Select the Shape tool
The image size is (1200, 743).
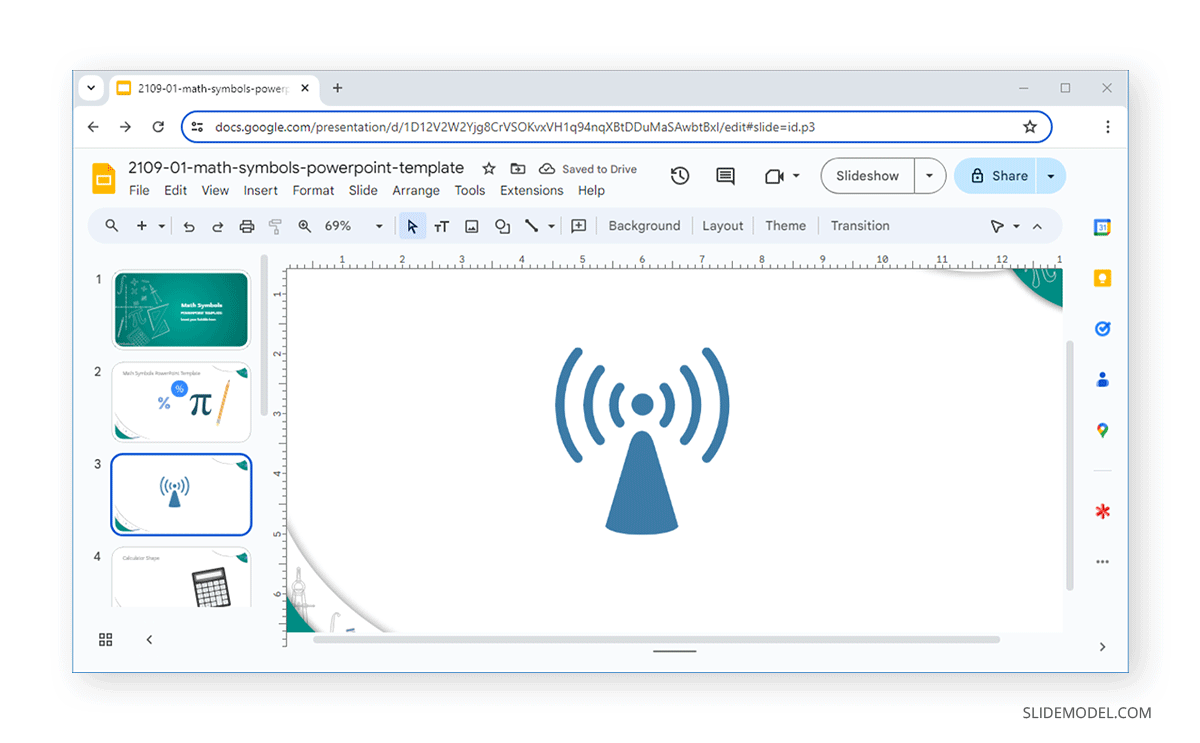pyautogui.click(x=502, y=226)
